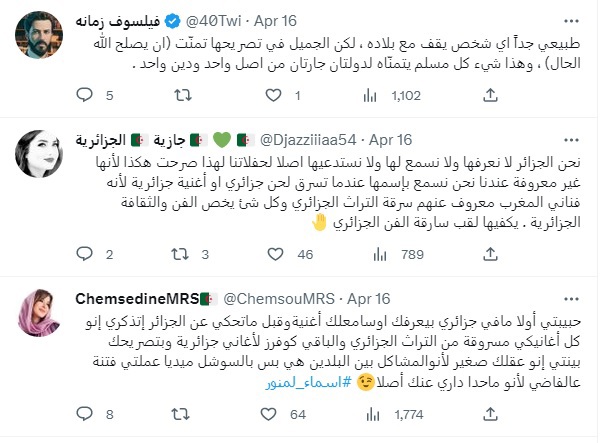This screenshot has width=601, height=443.
Task: Open the more options menu on the ChemsedineMRS tweet
Action: click(x=571, y=299)
